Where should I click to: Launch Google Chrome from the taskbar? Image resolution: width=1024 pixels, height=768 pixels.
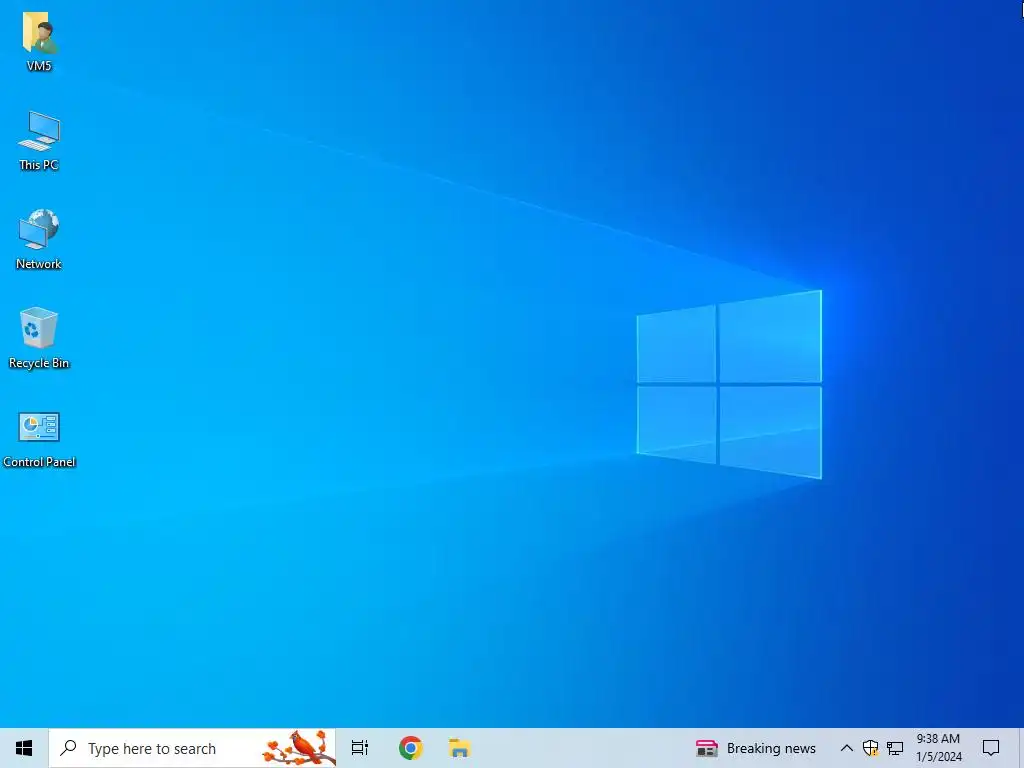[x=411, y=748]
